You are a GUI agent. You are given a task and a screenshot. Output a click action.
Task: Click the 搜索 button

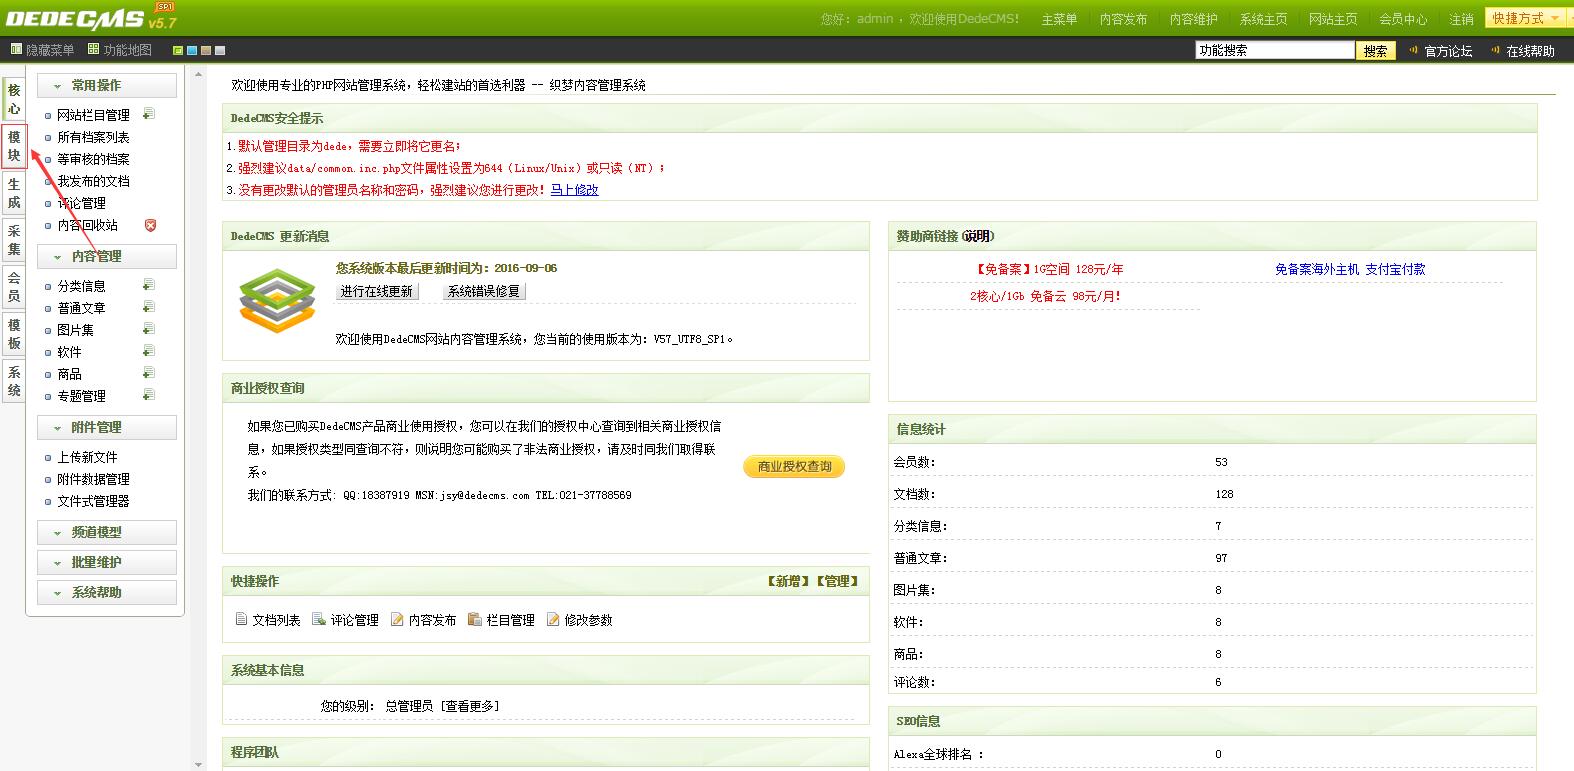tap(1376, 50)
